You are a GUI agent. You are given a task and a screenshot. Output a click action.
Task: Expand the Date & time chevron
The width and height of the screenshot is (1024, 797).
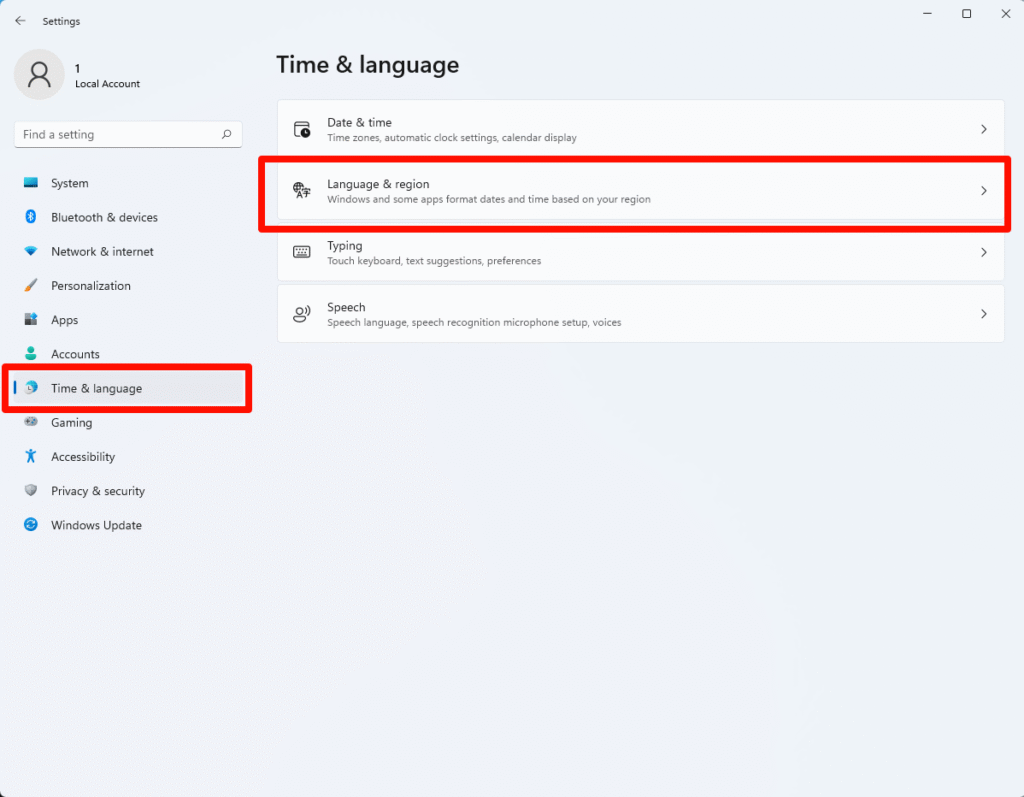(983, 128)
